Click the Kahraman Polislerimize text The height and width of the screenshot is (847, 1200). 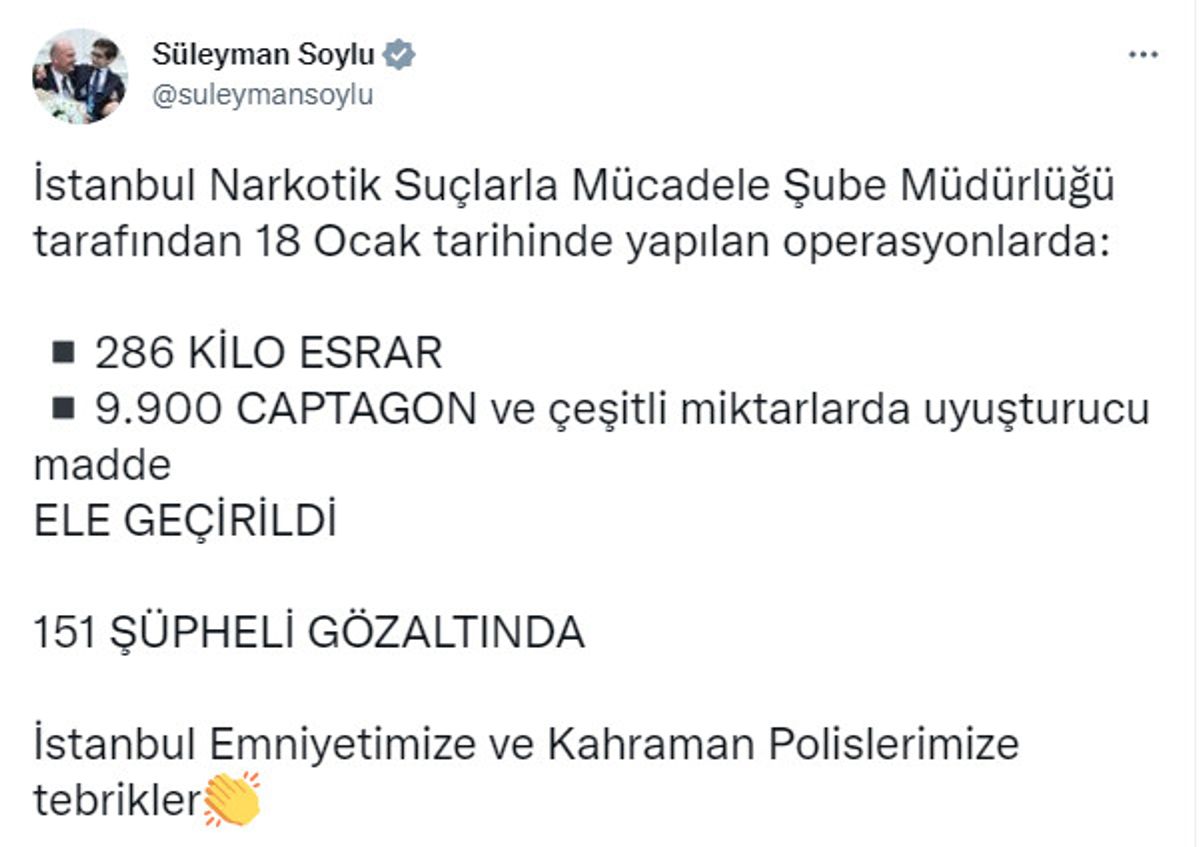pos(782,744)
